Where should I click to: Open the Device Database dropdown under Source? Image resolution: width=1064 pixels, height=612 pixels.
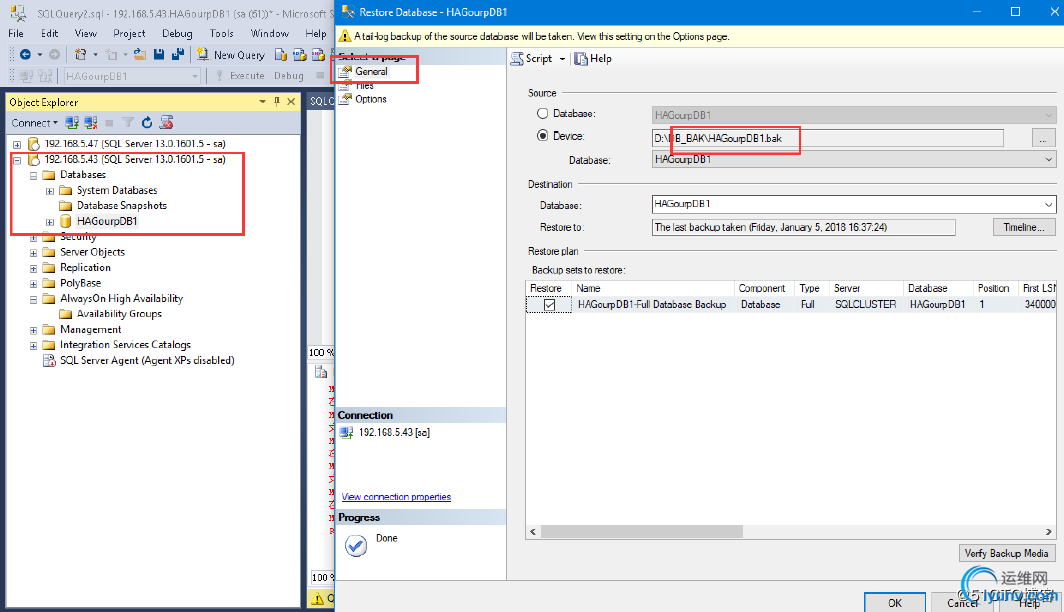tap(1048, 159)
